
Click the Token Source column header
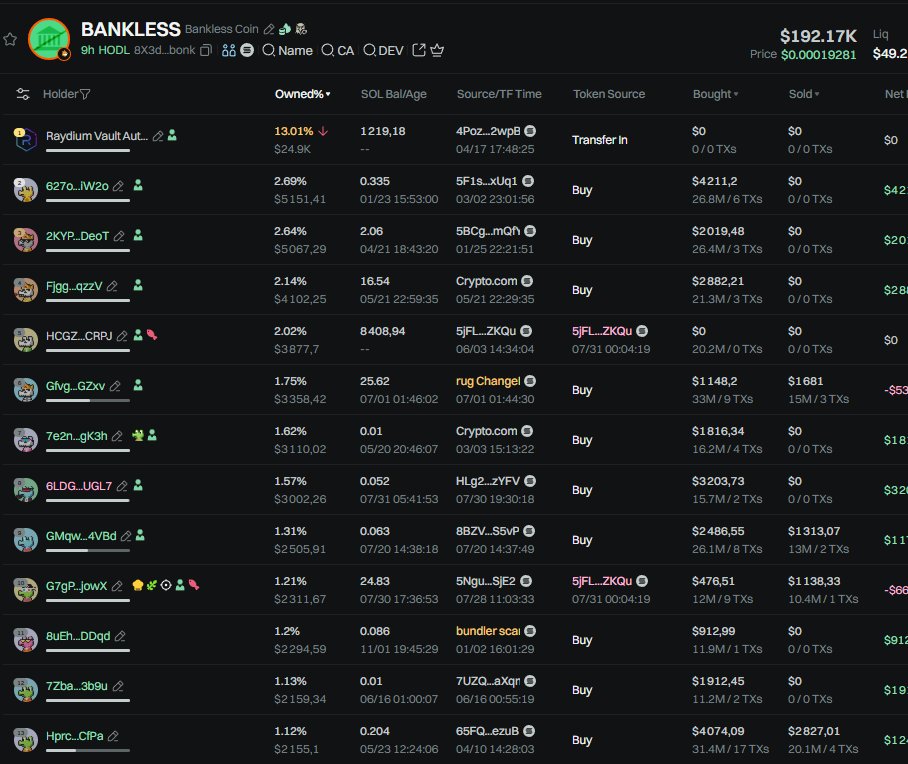(609, 94)
